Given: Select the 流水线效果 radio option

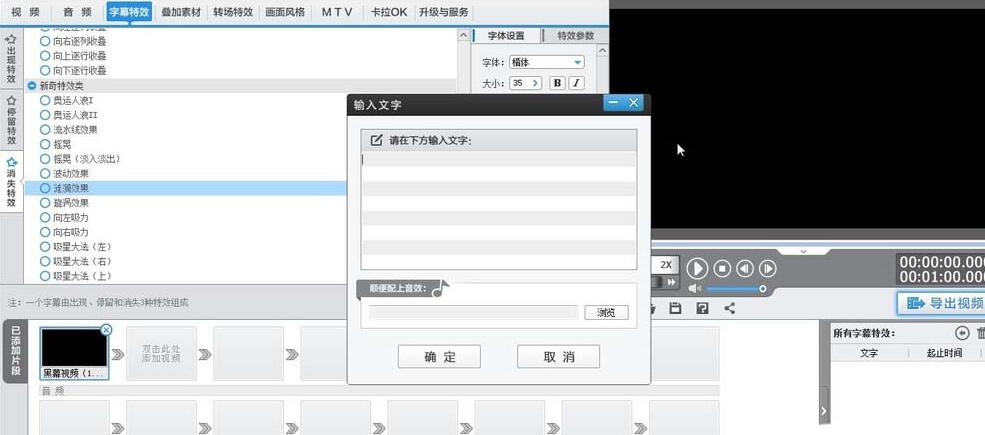Looking at the screenshot, I should pyautogui.click(x=45, y=129).
